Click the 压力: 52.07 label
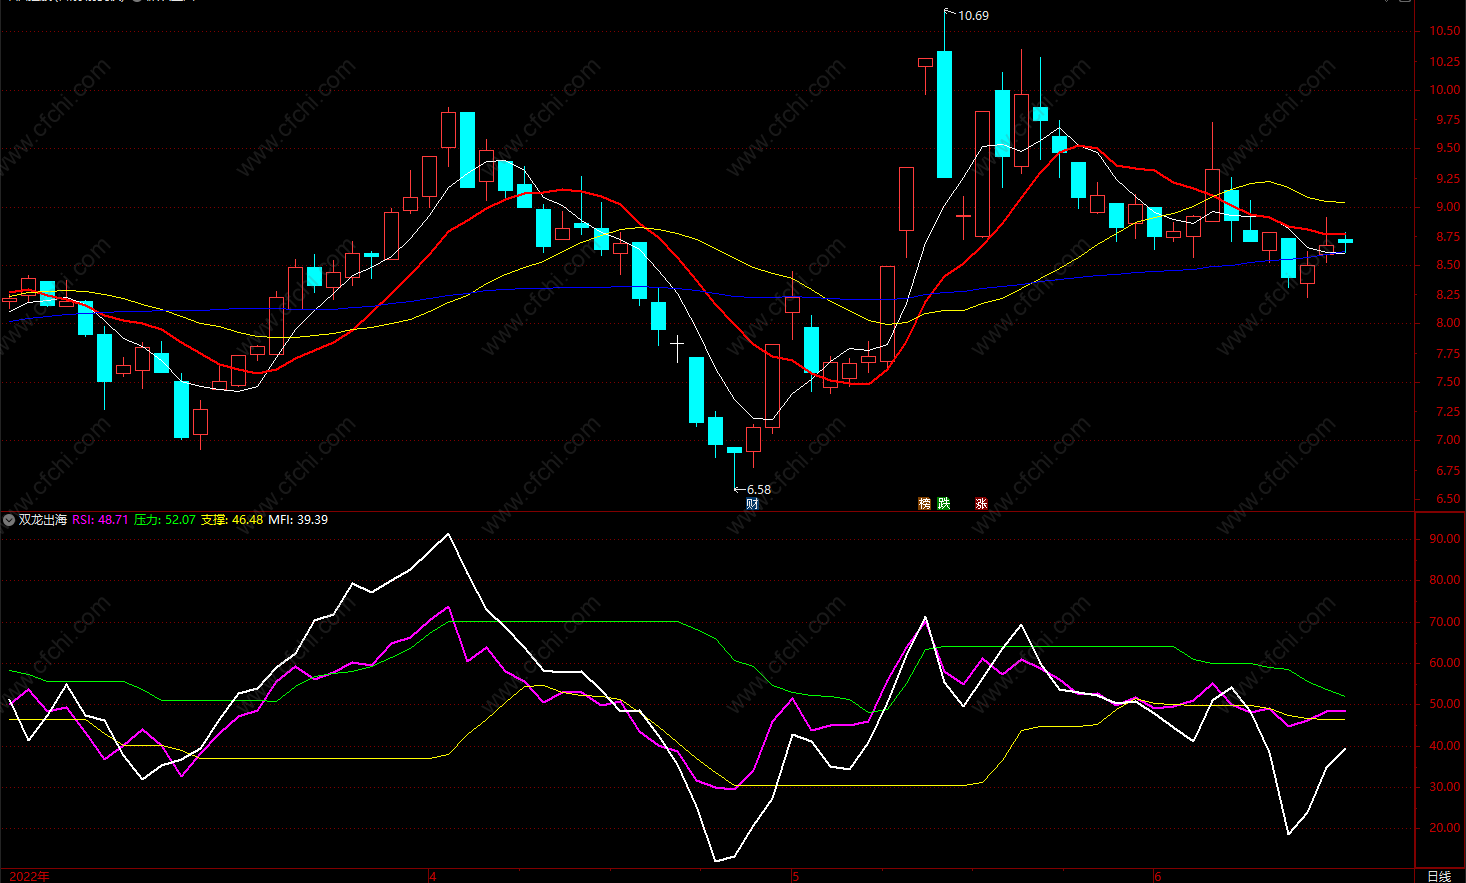Screen dimensions: 1466x883 click(x=165, y=520)
